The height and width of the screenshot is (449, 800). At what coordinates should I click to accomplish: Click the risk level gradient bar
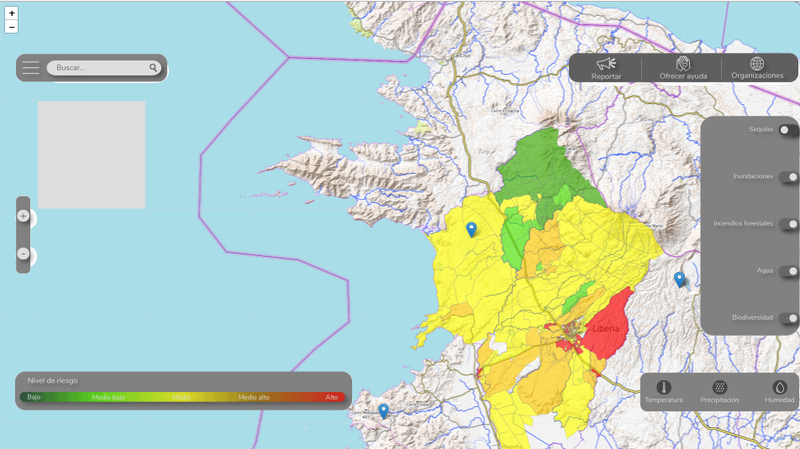[x=183, y=397]
